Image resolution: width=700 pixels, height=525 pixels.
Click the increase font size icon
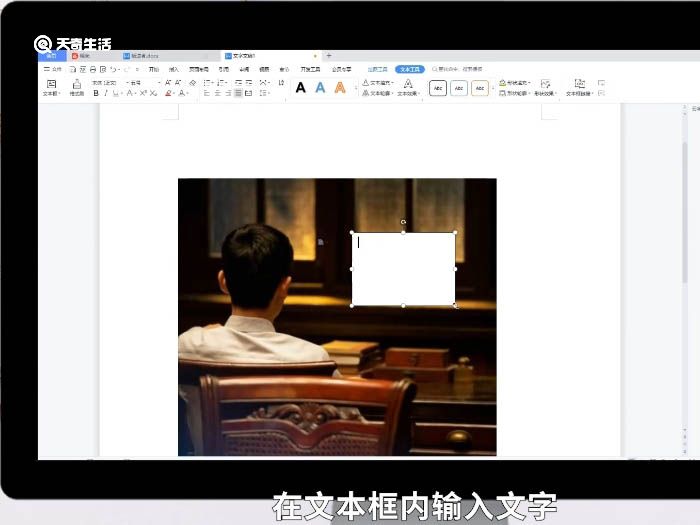click(168, 83)
